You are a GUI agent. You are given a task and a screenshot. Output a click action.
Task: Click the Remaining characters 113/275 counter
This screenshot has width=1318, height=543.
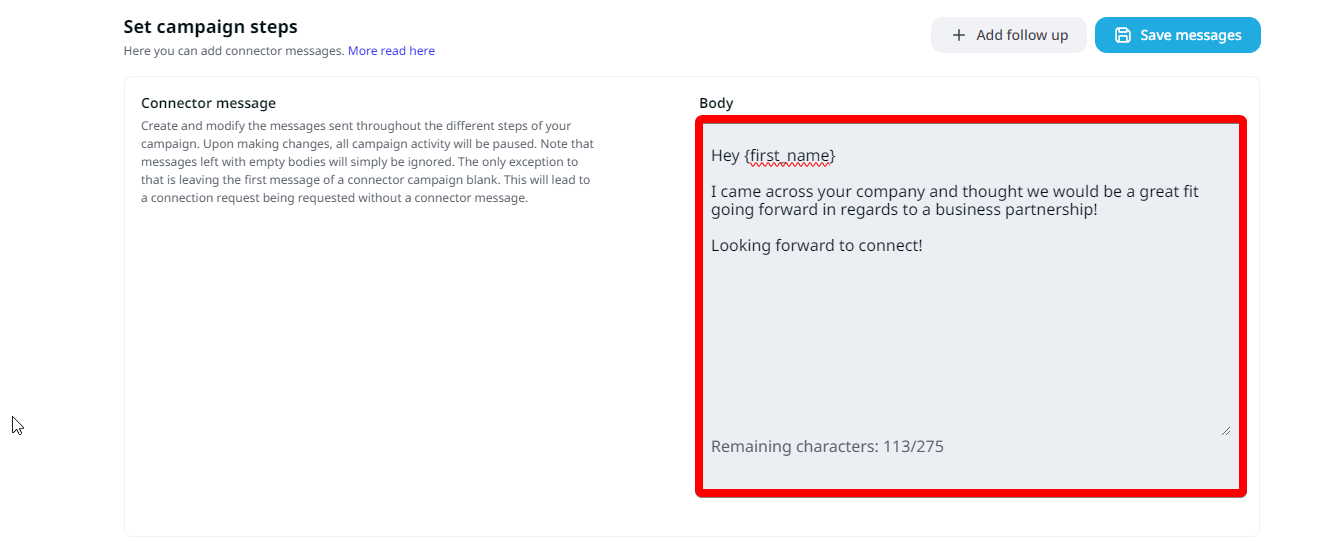827,446
